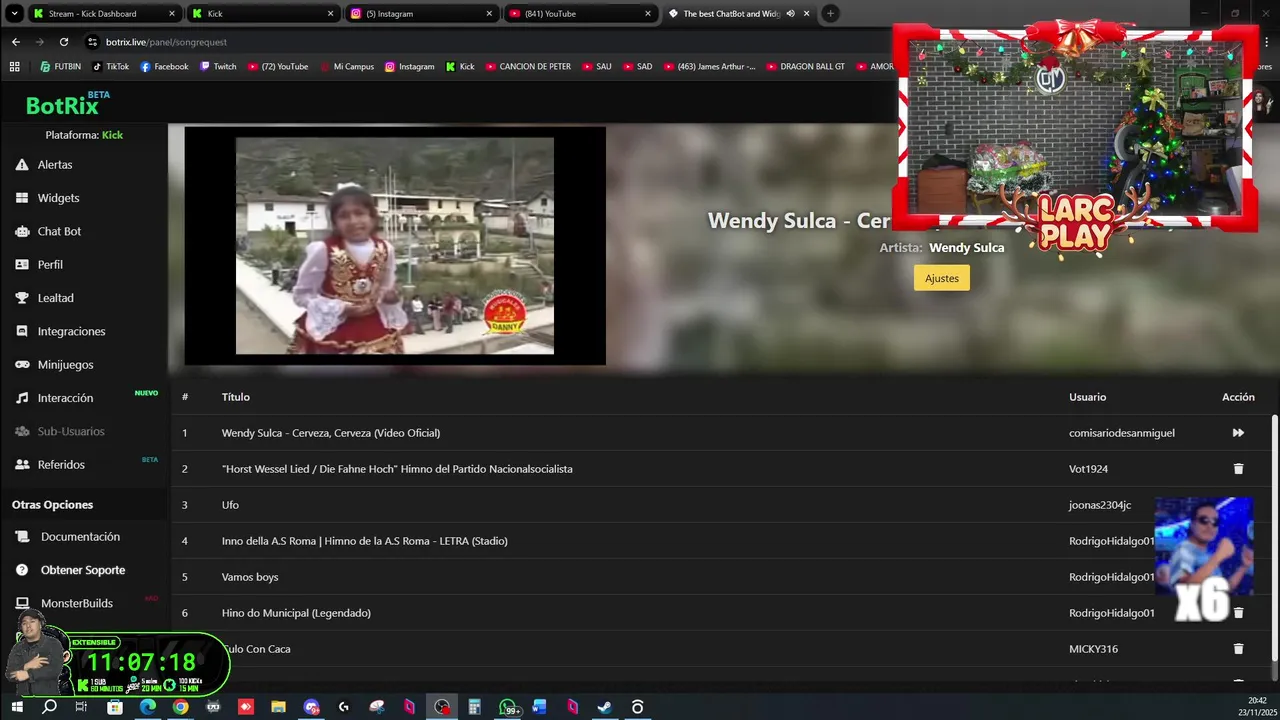The width and height of the screenshot is (1280, 720).
Task: Reload the botrix.live page
Action: pyautogui.click(x=64, y=42)
